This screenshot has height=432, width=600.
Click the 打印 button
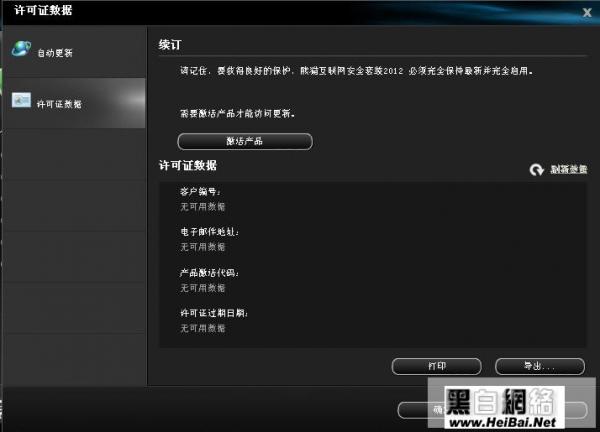(437, 366)
